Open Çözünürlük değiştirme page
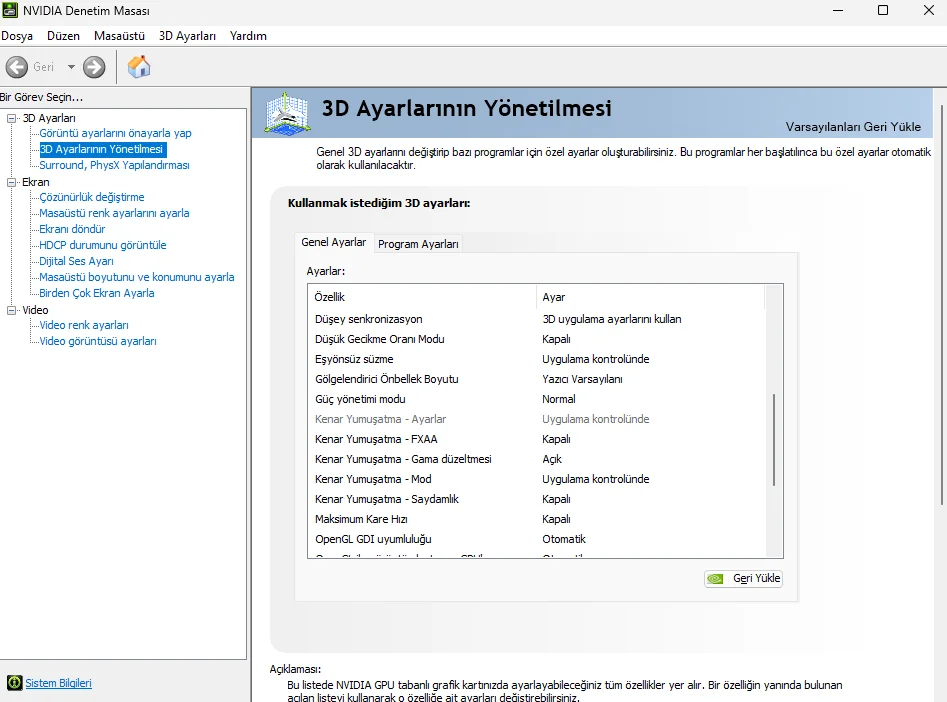The height and width of the screenshot is (702, 947). [x=92, y=198]
